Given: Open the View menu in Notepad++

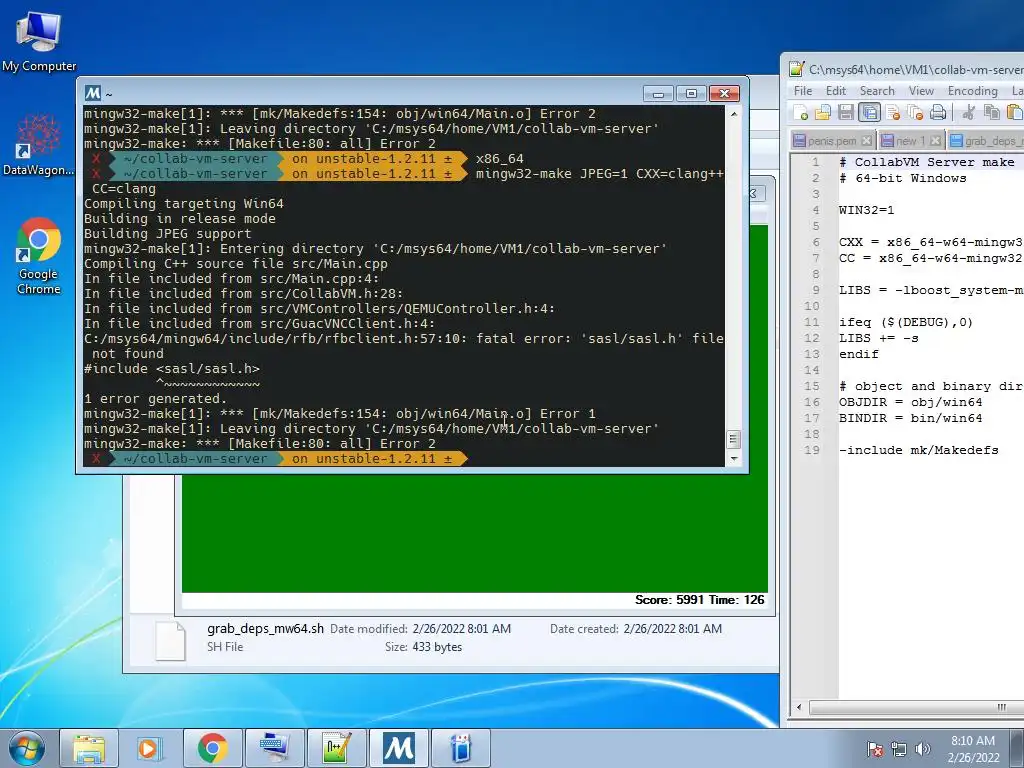Looking at the screenshot, I should tap(921, 91).
